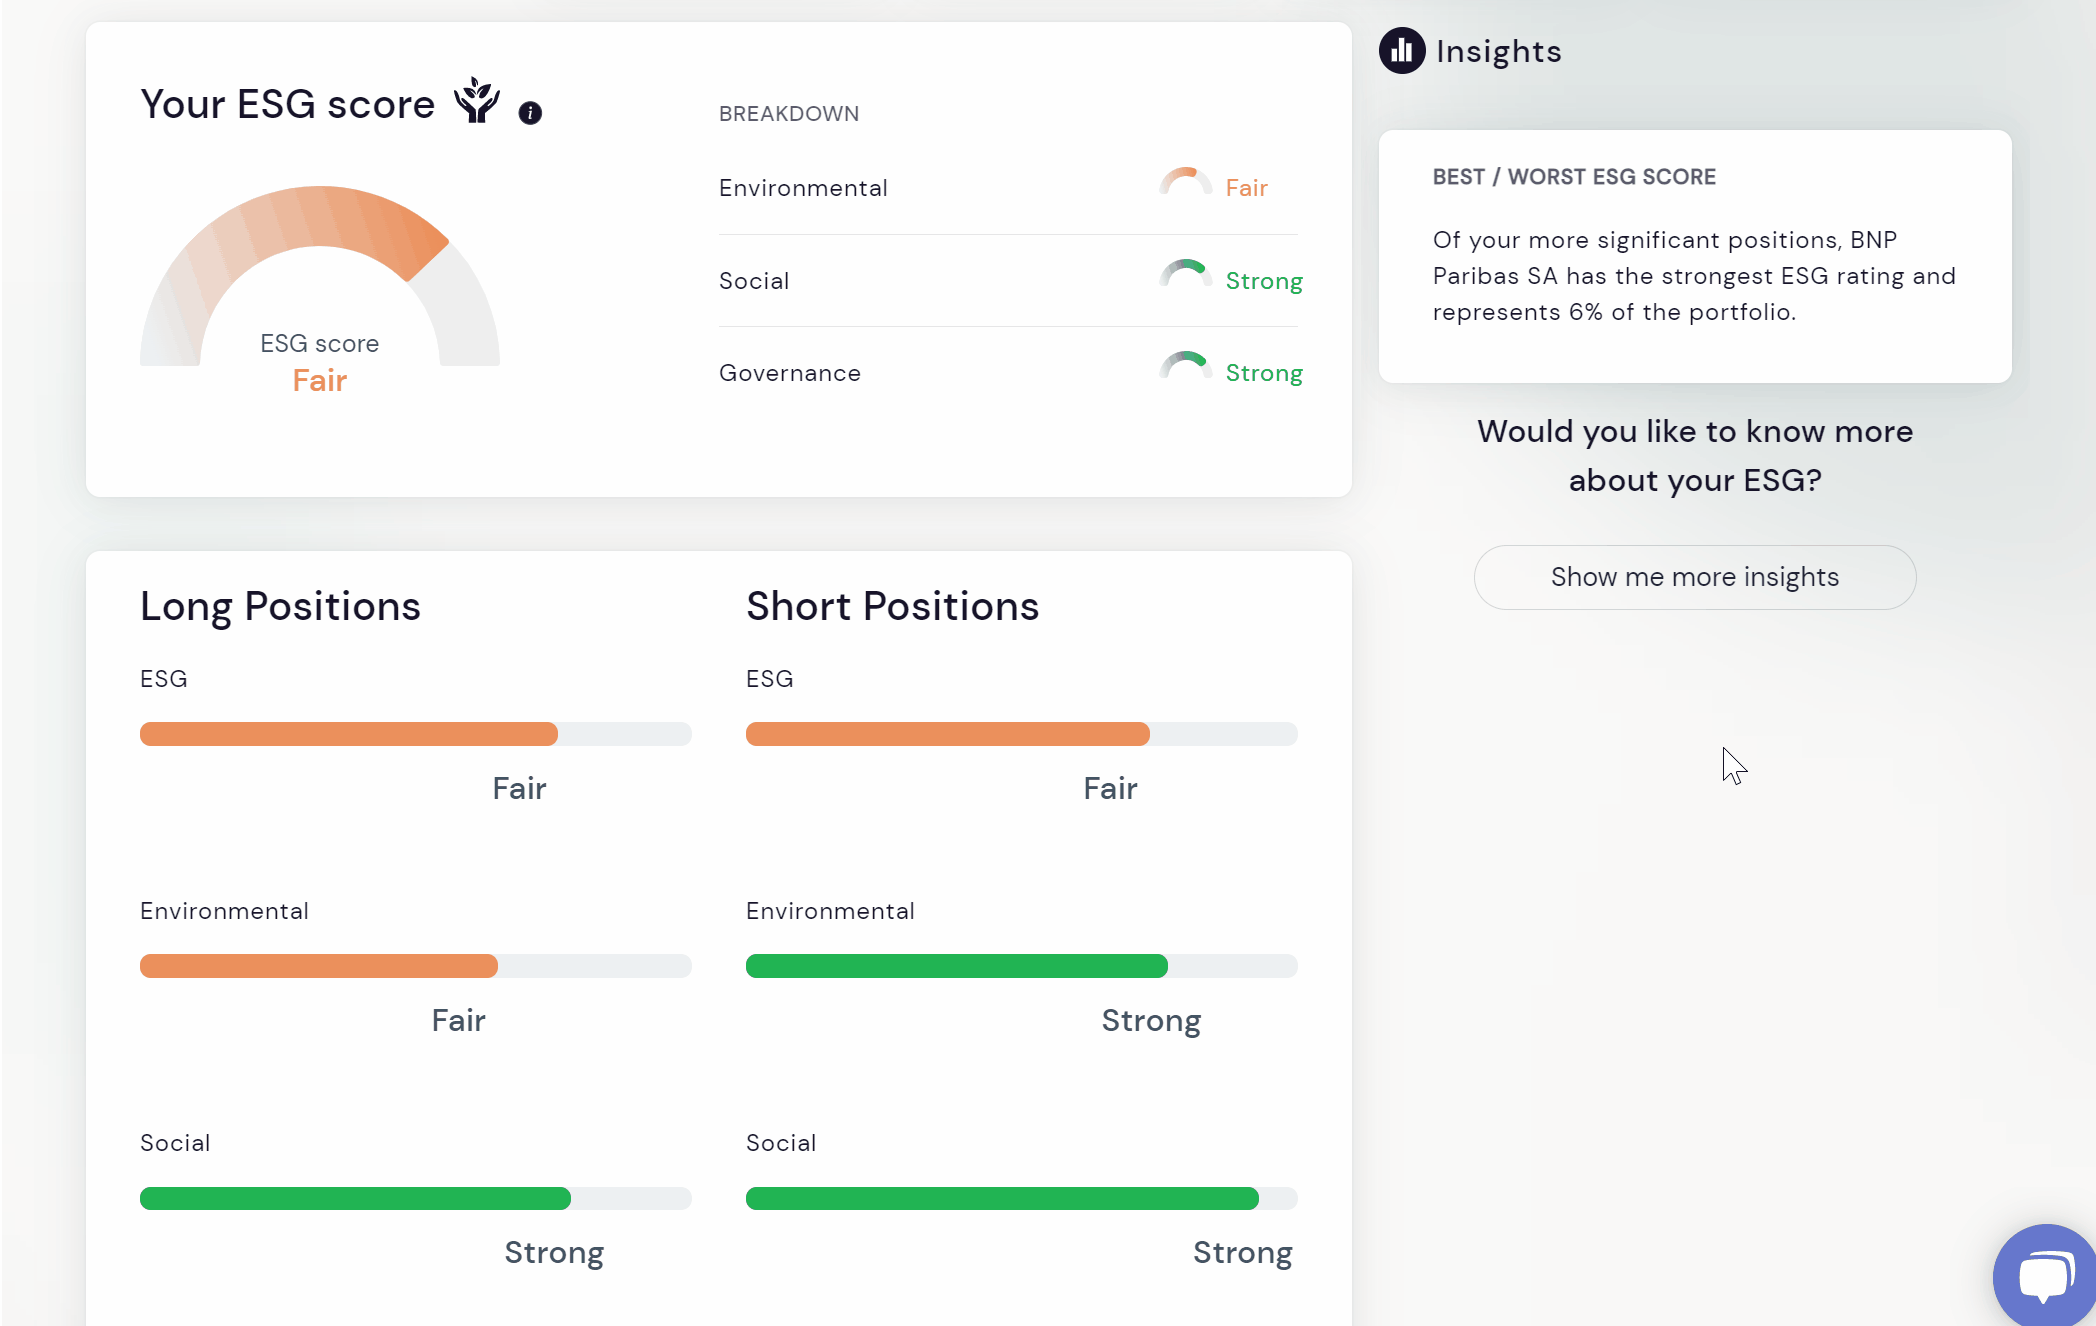This screenshot has width=2096, height=1326.
Task: Click Long Positions Environmental orange bar
Action: [x=319, y=966]
